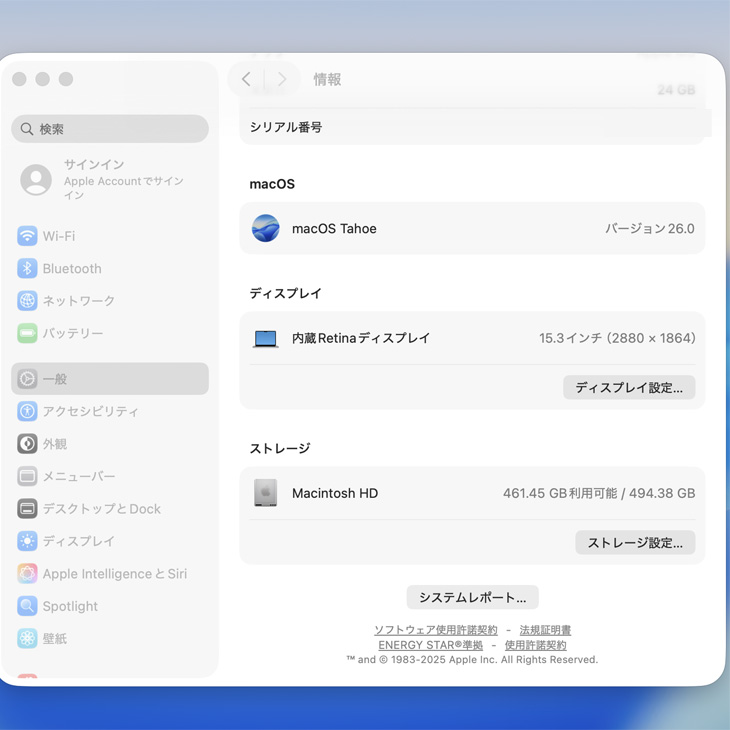Click the ストレージ設定... button
730x730 pixels.
635,543
